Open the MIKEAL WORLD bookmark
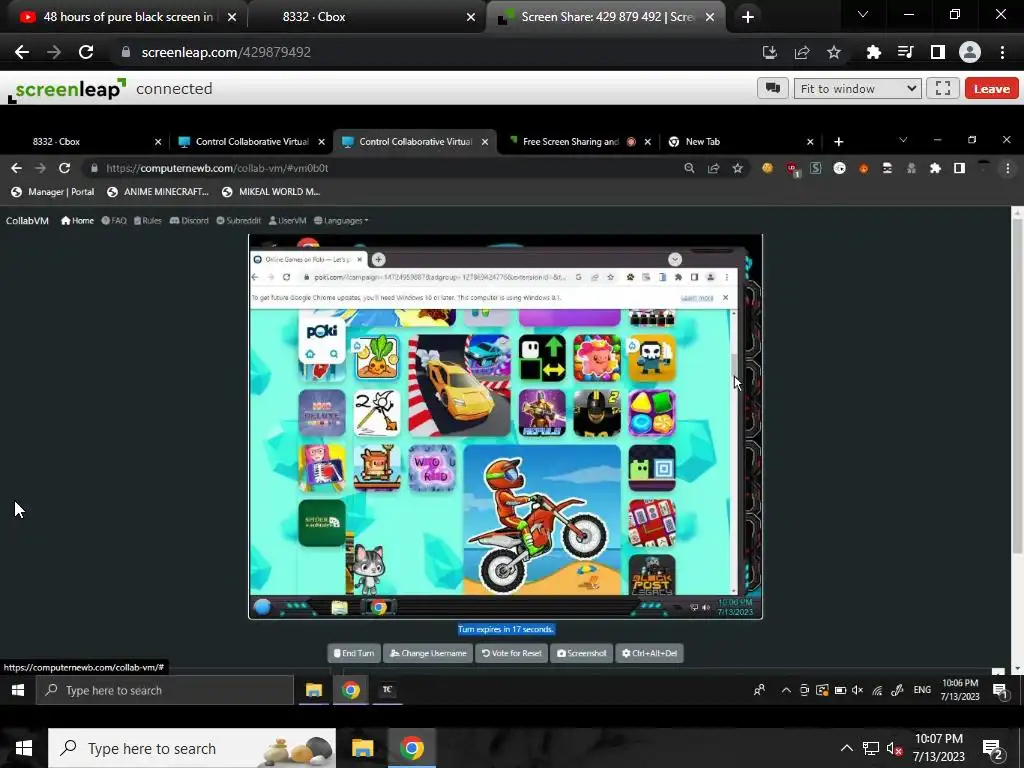Screen dimensions: 1024x768 point(270,192)
